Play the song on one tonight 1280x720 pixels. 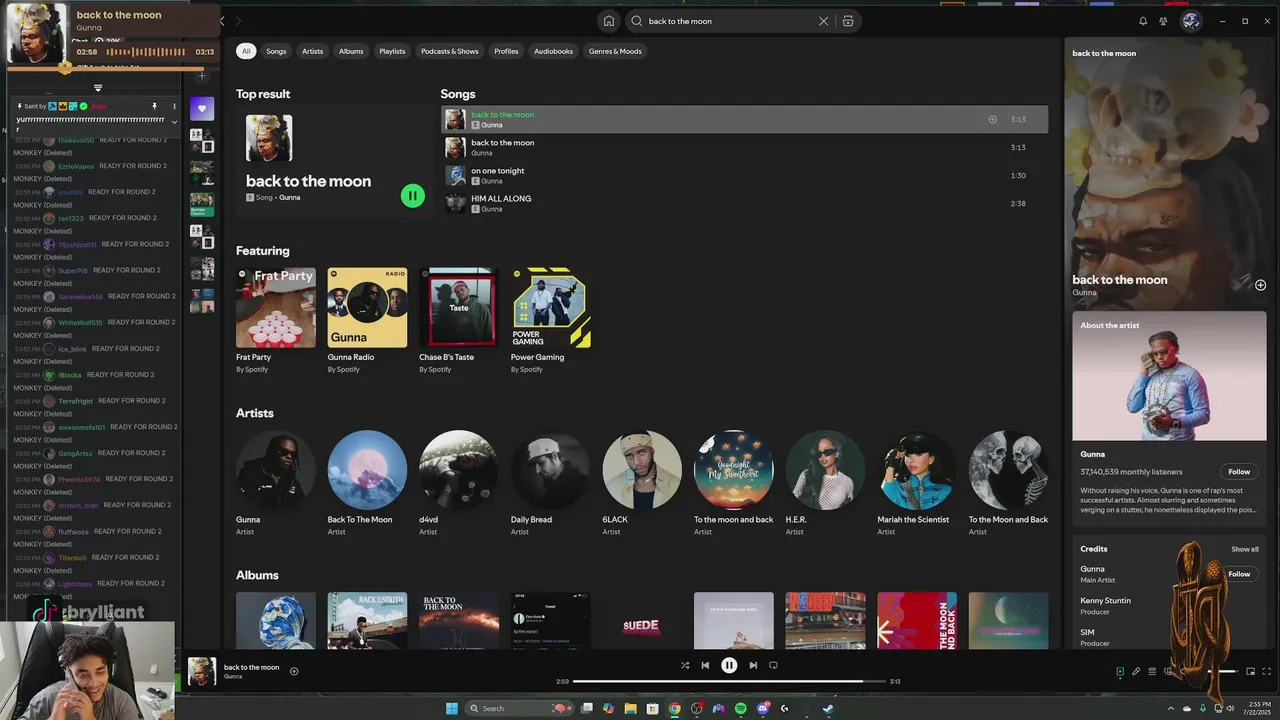point(744,175)
